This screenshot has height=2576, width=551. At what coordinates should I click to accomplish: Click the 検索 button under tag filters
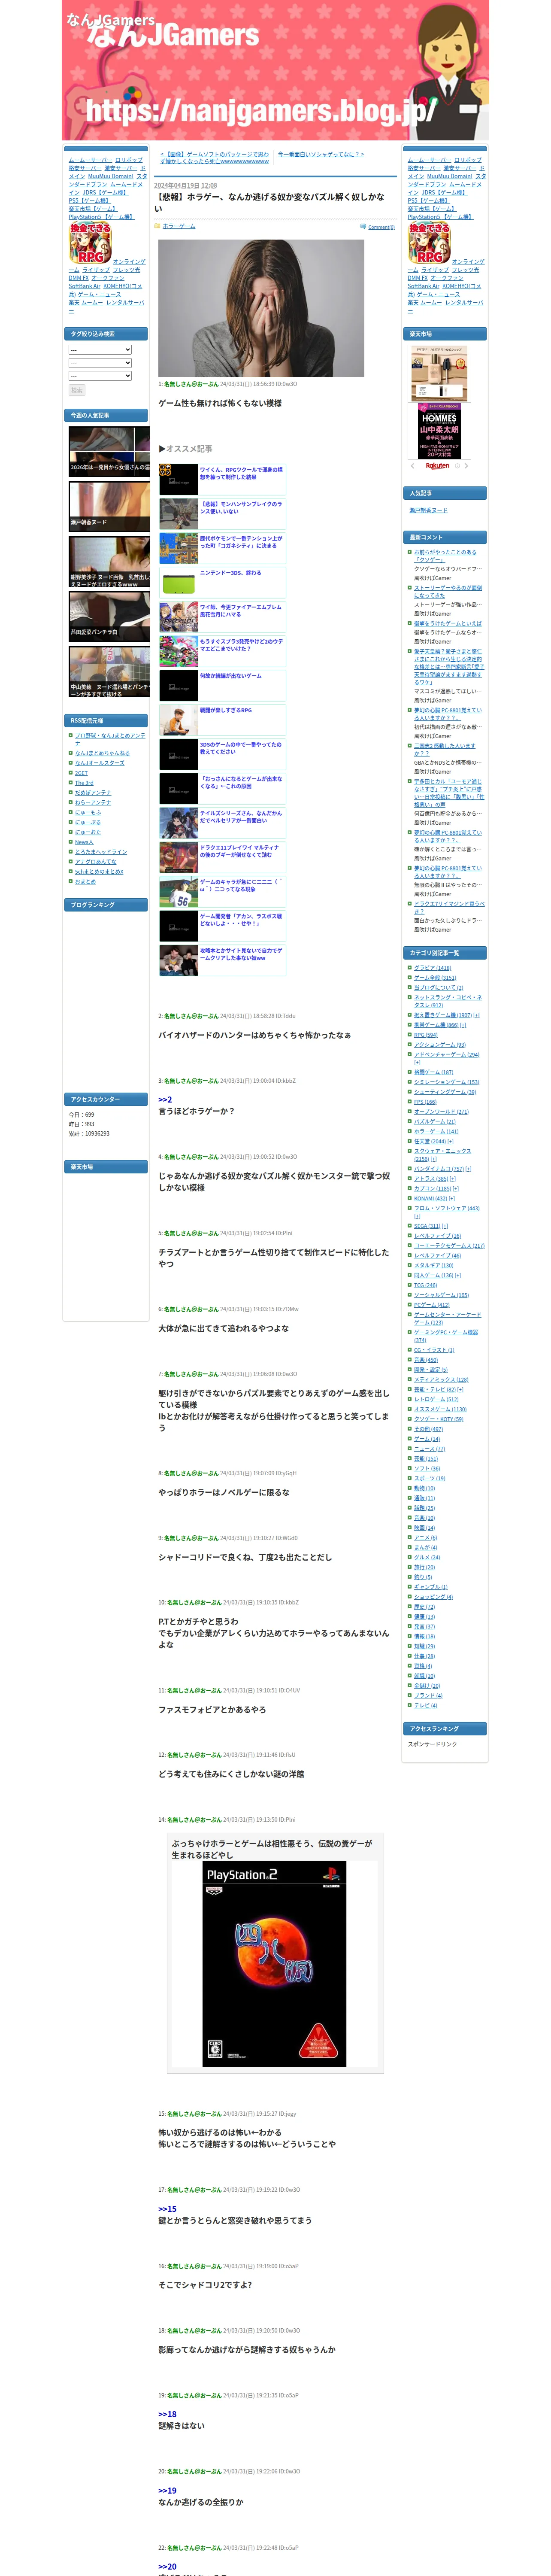point(77,390)
